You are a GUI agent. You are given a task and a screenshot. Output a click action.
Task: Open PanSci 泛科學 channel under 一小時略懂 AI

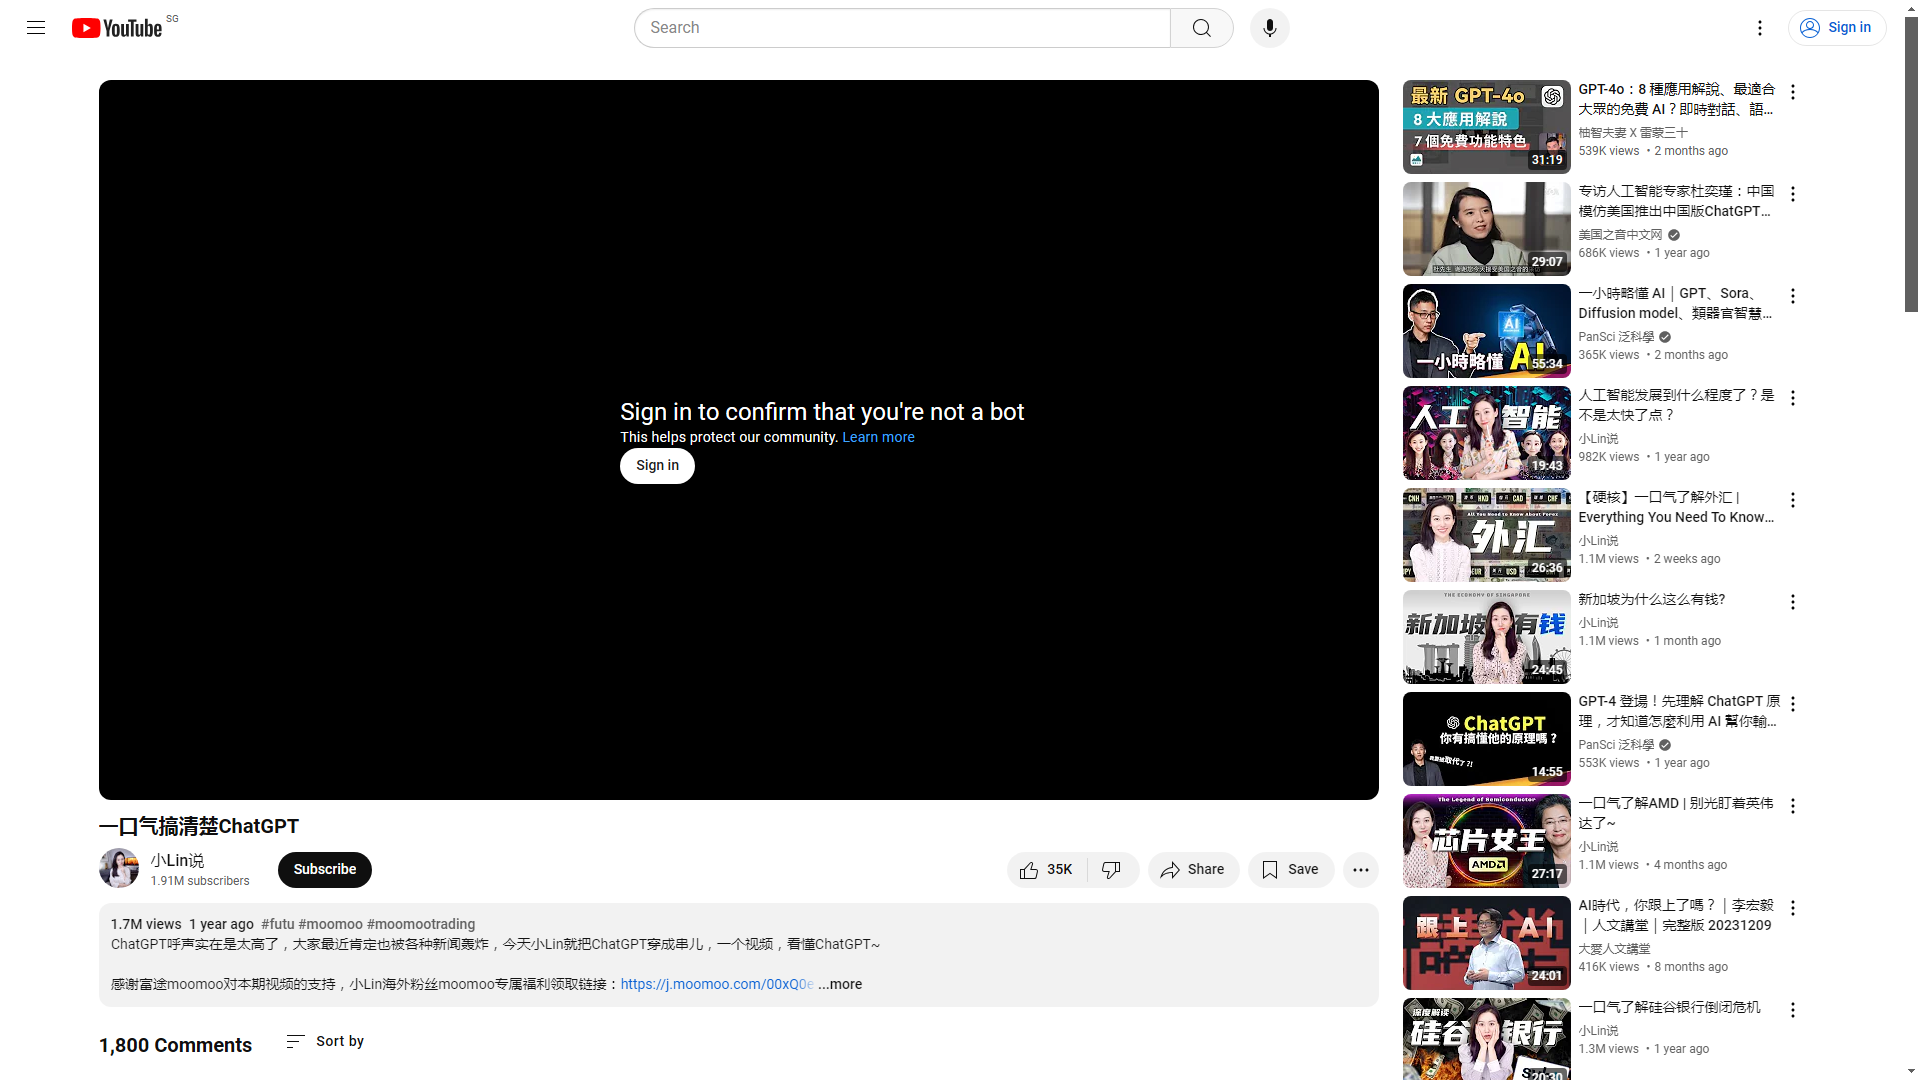pyautogui.click(x=1616, y=337)
